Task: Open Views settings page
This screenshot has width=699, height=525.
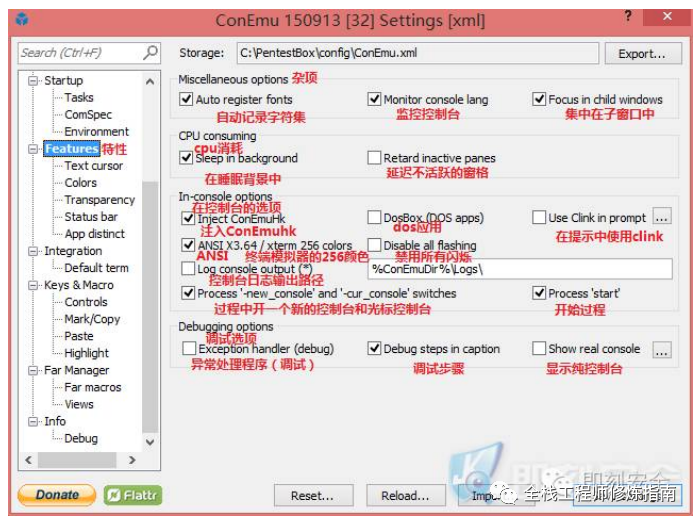Action: (x=78, y=404)
